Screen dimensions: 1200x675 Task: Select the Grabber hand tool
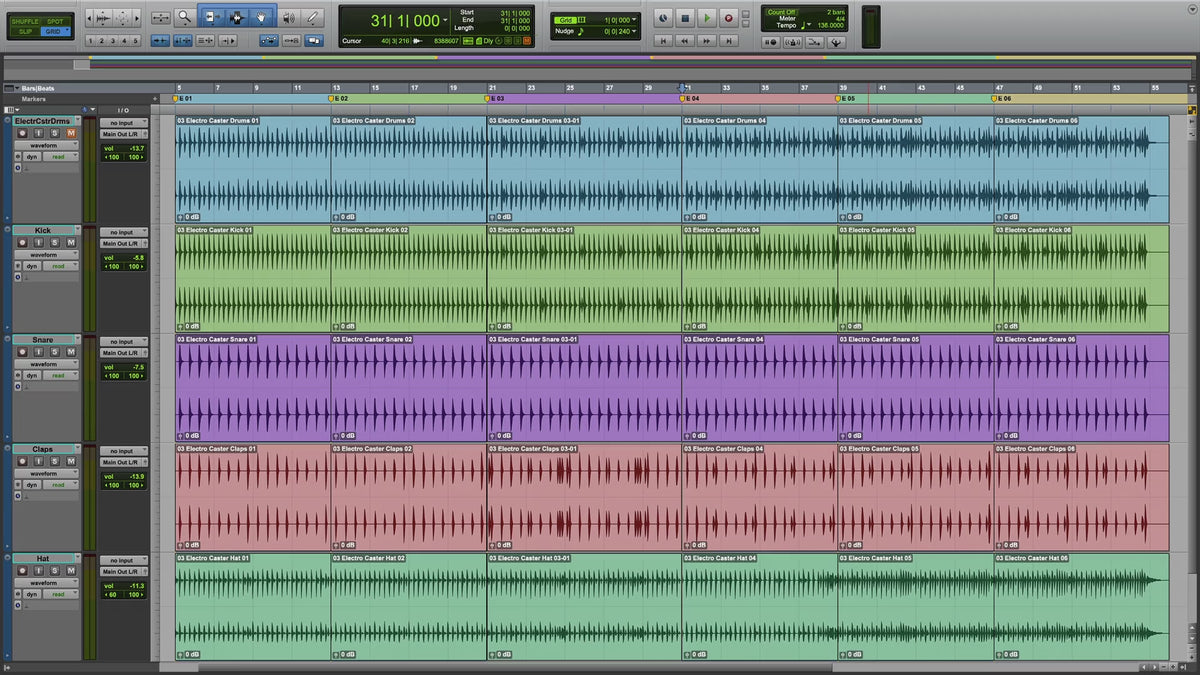tap(261, 17)
